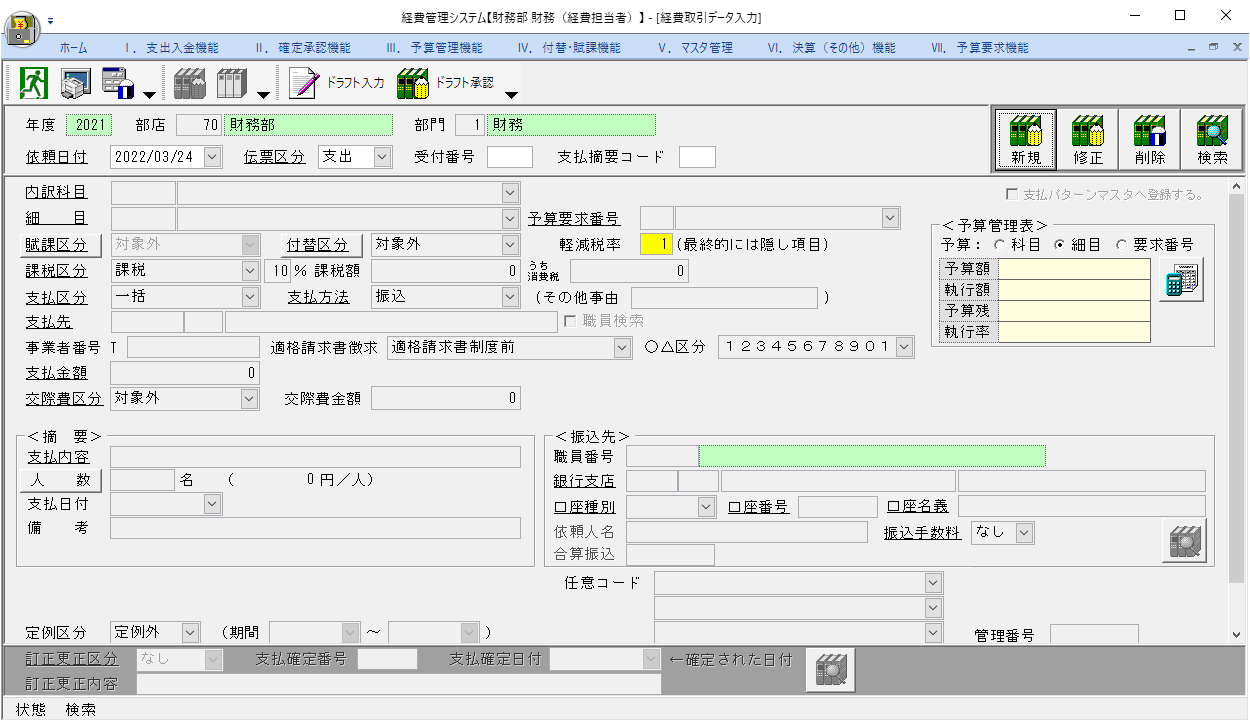Expand the 内訳科目 combo box

[x=510, y=192]
